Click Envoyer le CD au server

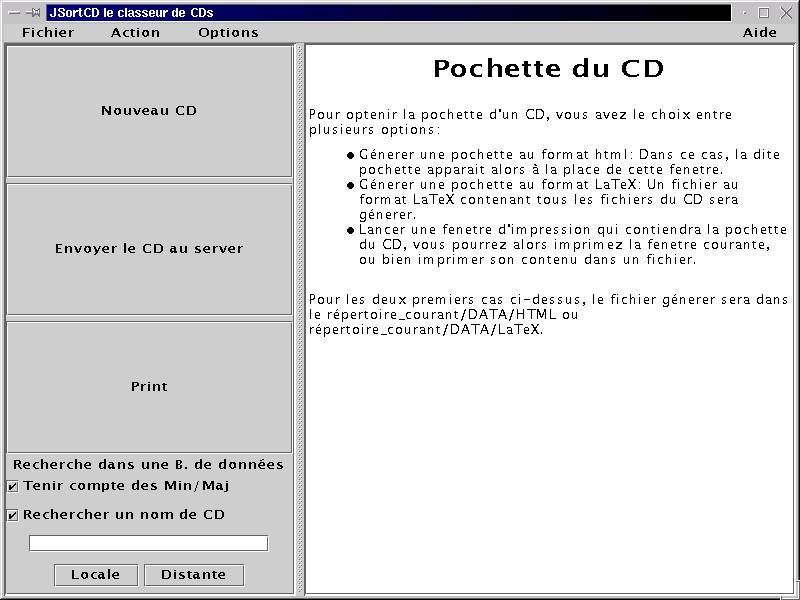pyautogui.click(x=149, y=249)
